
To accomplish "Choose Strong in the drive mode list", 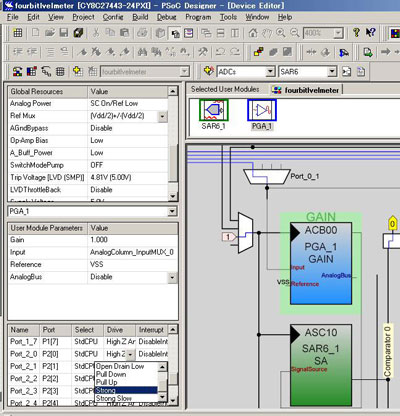I will click(x=126, y=390).
